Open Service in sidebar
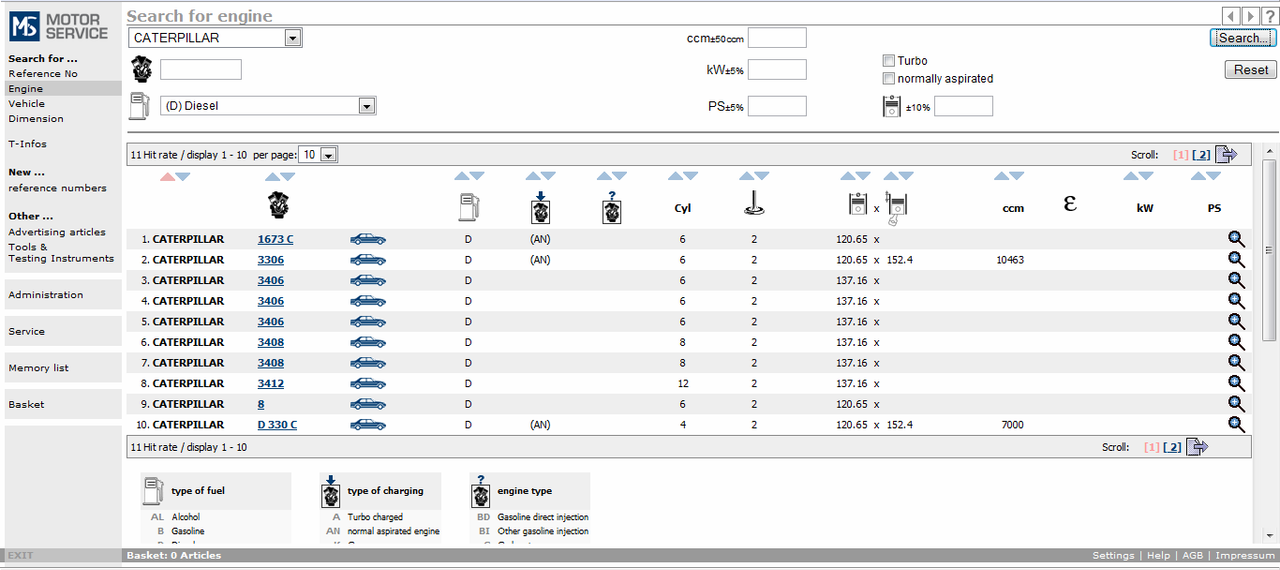 (x=26, y=331)
